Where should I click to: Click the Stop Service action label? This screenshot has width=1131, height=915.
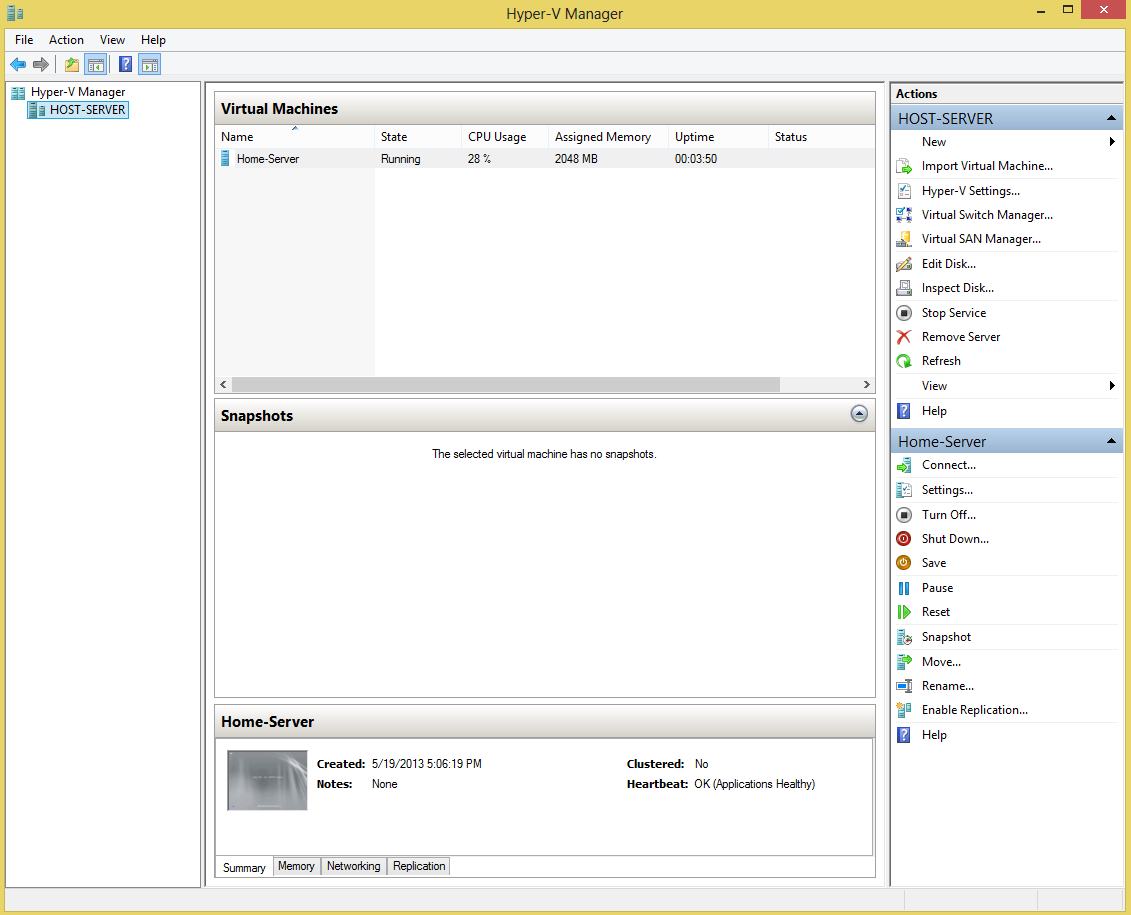tap(954, 313)
